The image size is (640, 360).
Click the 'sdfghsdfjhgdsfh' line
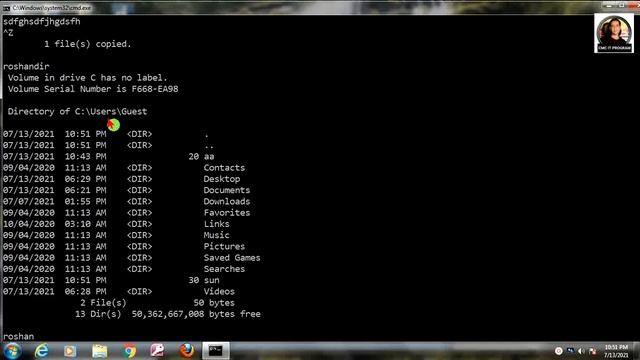tap(42, 22)
